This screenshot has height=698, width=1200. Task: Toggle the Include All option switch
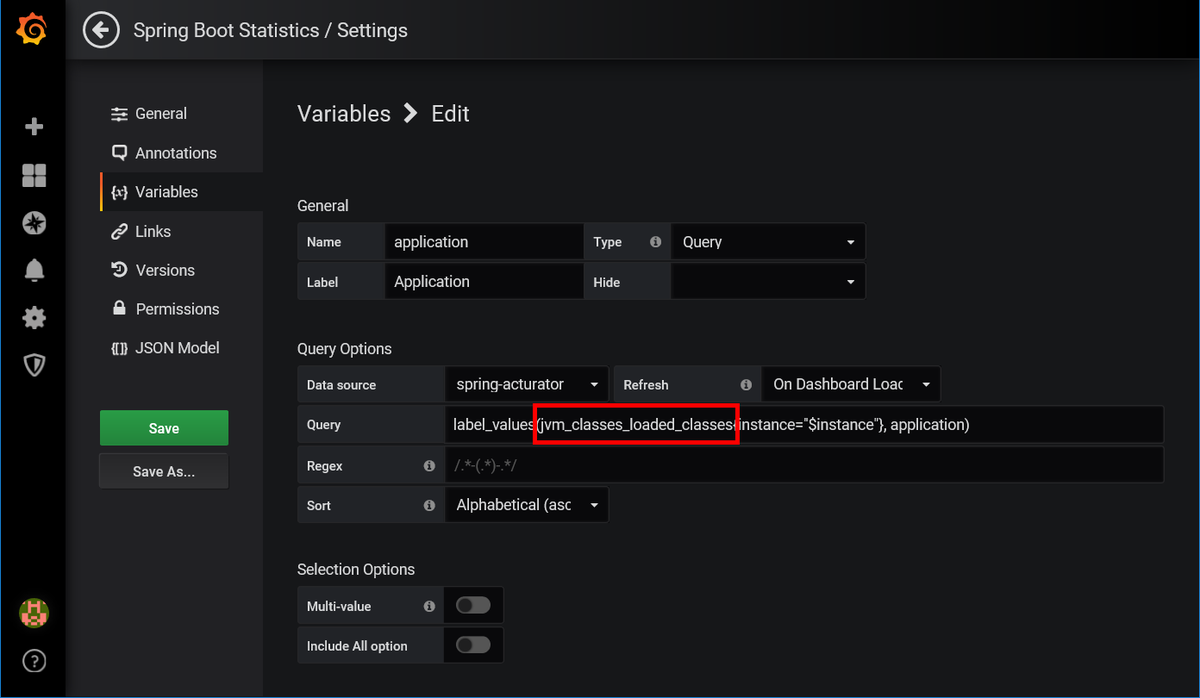pos(473,645)
